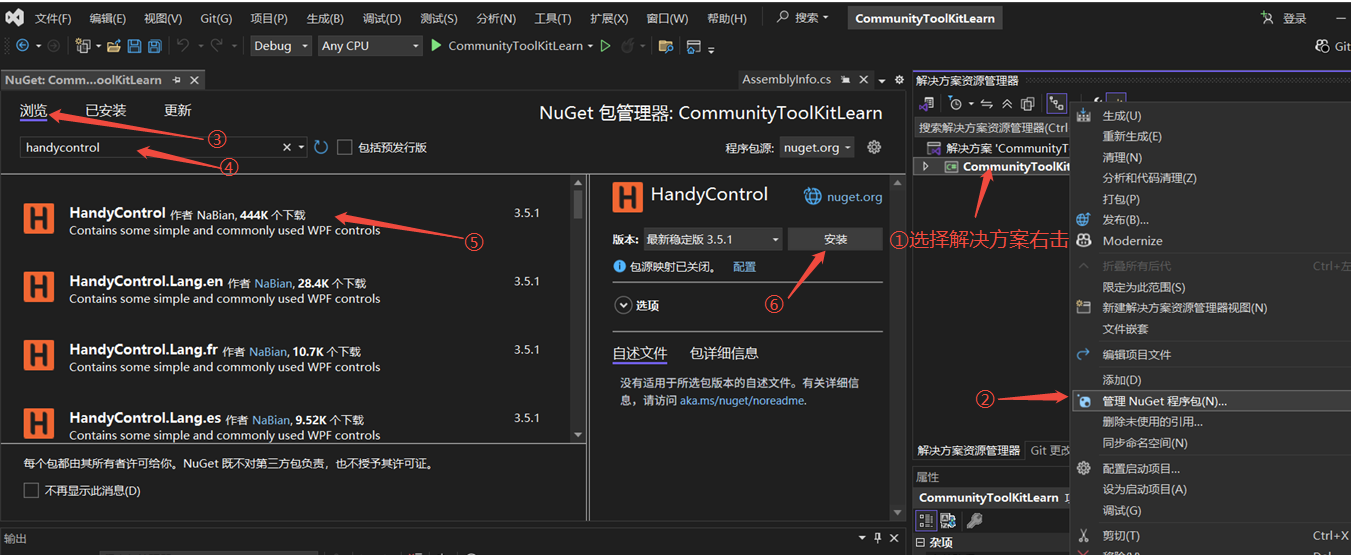This screenshot has height=555, width=1351.
Task: Click sync with active document icon
Action: 986,103
